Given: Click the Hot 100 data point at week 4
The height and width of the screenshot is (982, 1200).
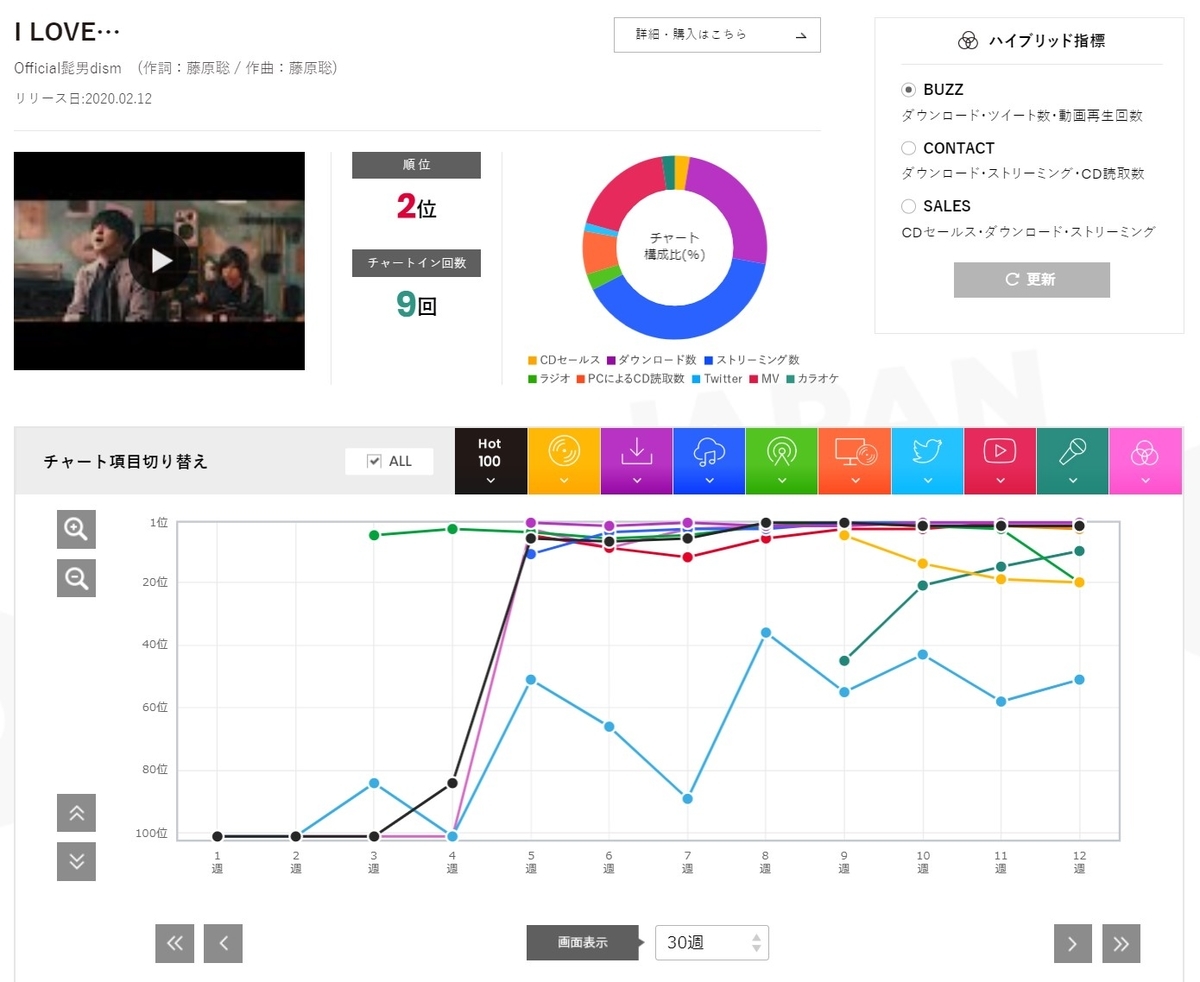Looking at the screenshot, I should (452, 782).
